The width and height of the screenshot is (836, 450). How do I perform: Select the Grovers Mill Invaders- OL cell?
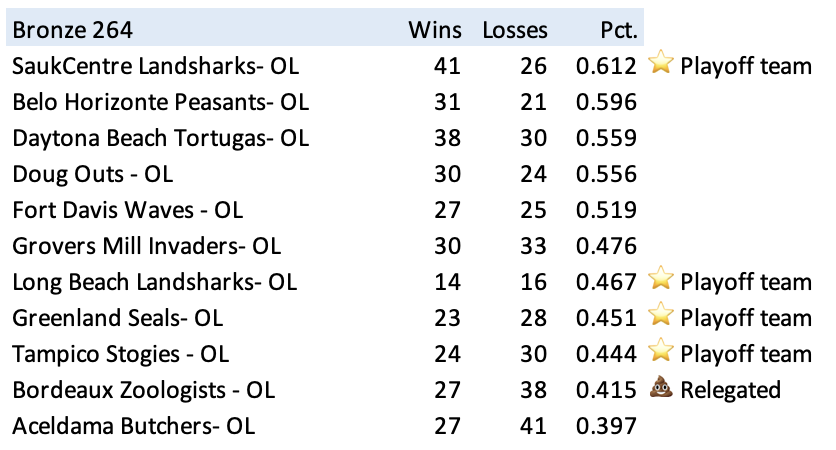pos(147,246)
